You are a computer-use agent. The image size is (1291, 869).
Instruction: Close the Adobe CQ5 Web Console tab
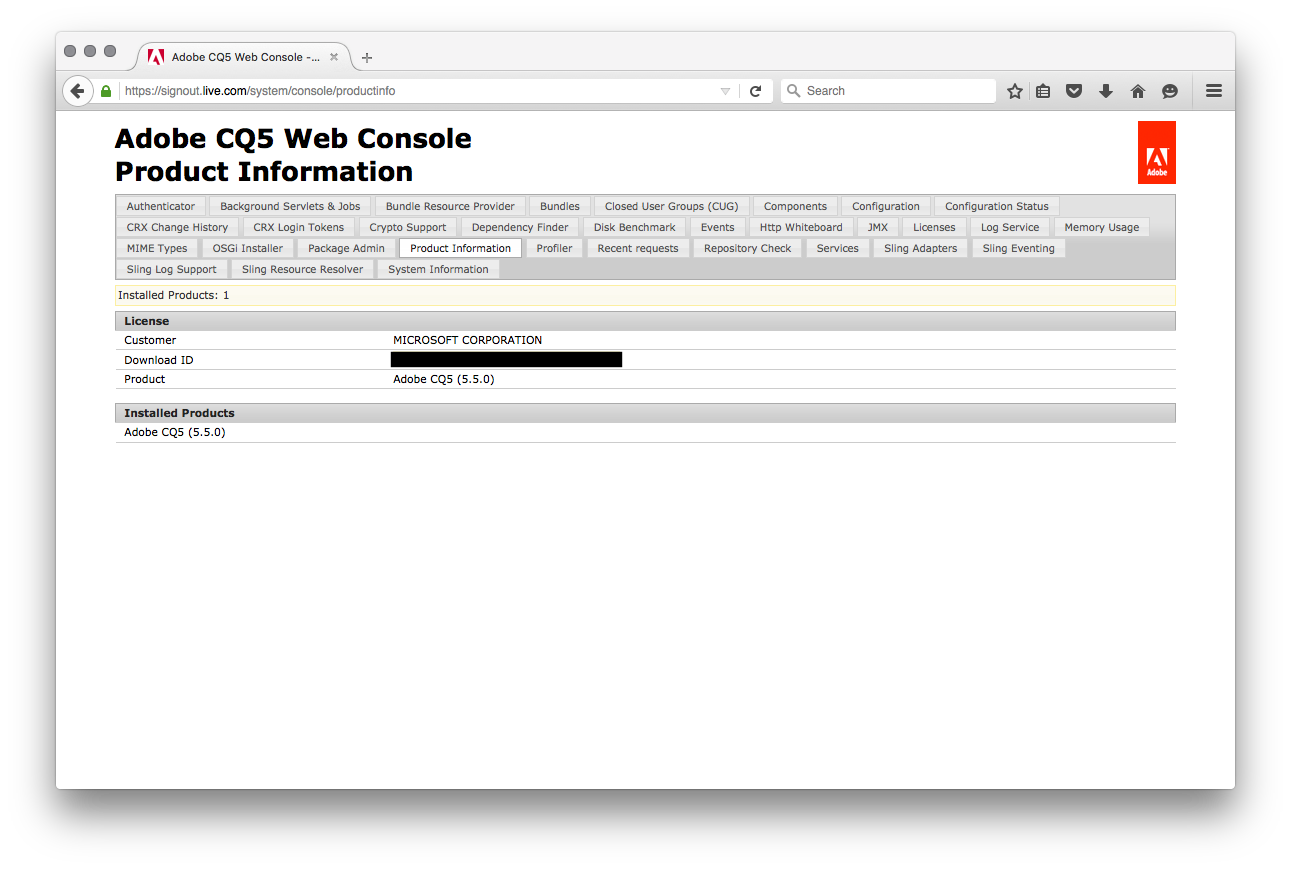334,57
